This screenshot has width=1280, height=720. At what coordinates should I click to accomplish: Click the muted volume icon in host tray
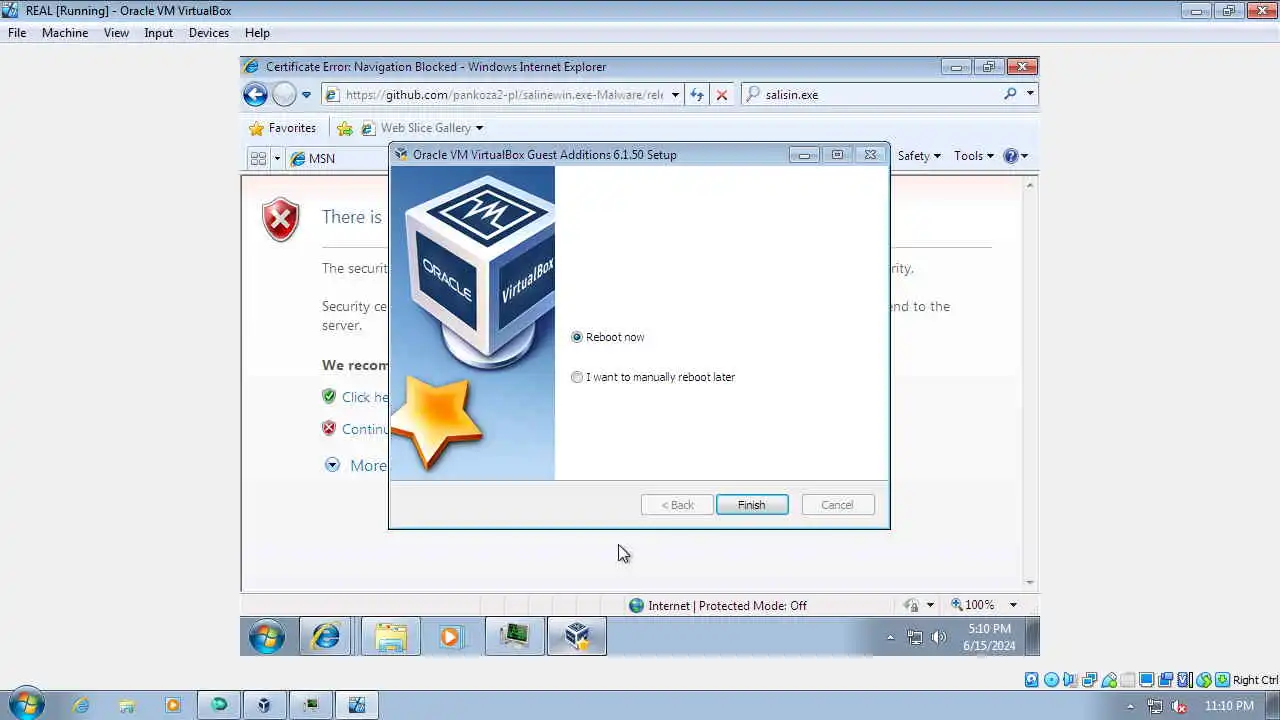tap(1179, 706)
